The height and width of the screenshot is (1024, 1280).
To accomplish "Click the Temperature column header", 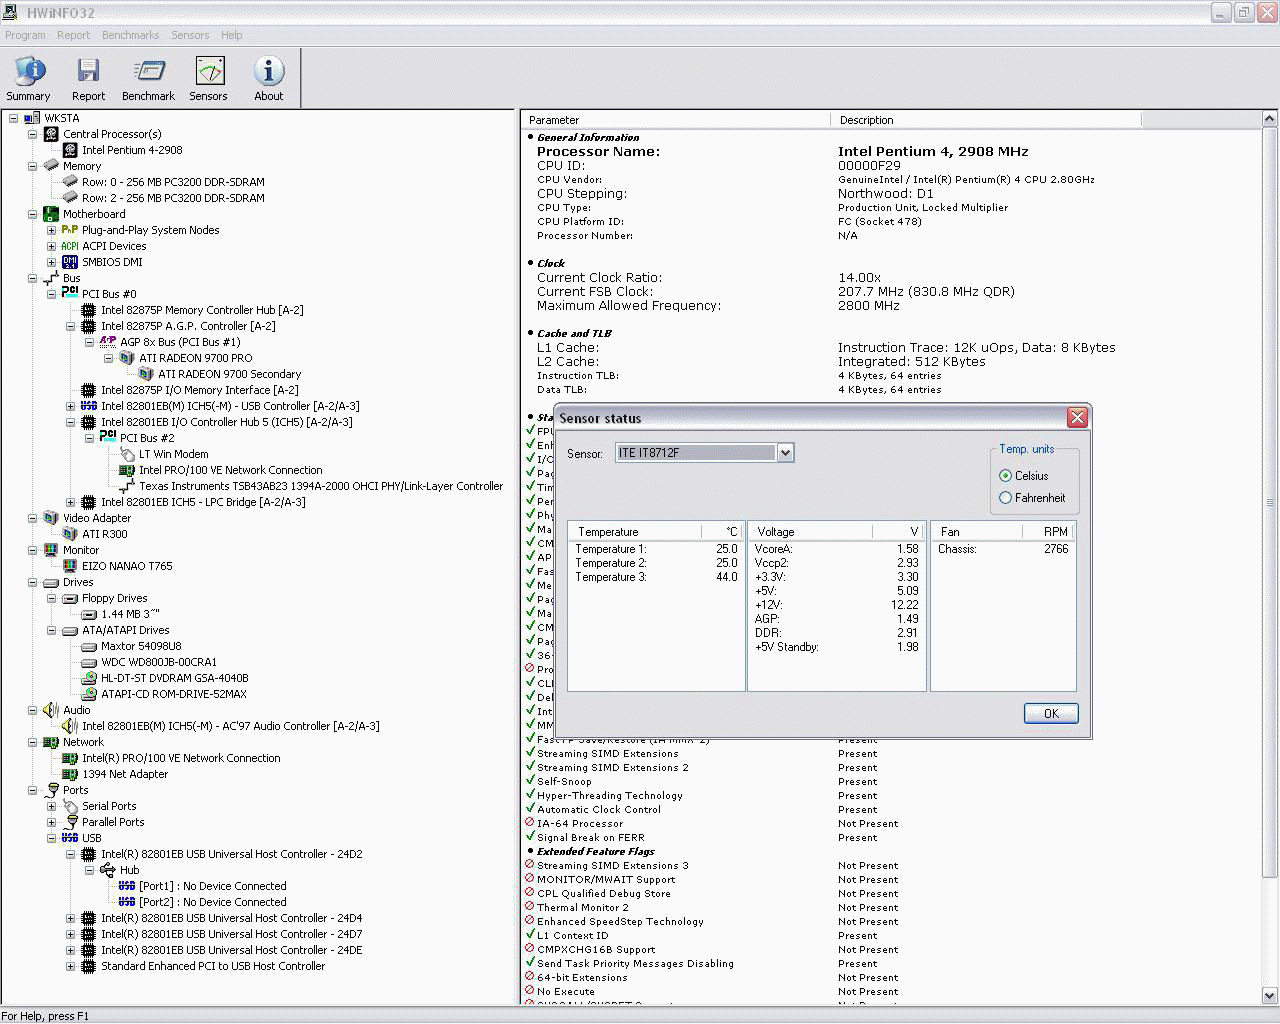I will click(634, 532).
